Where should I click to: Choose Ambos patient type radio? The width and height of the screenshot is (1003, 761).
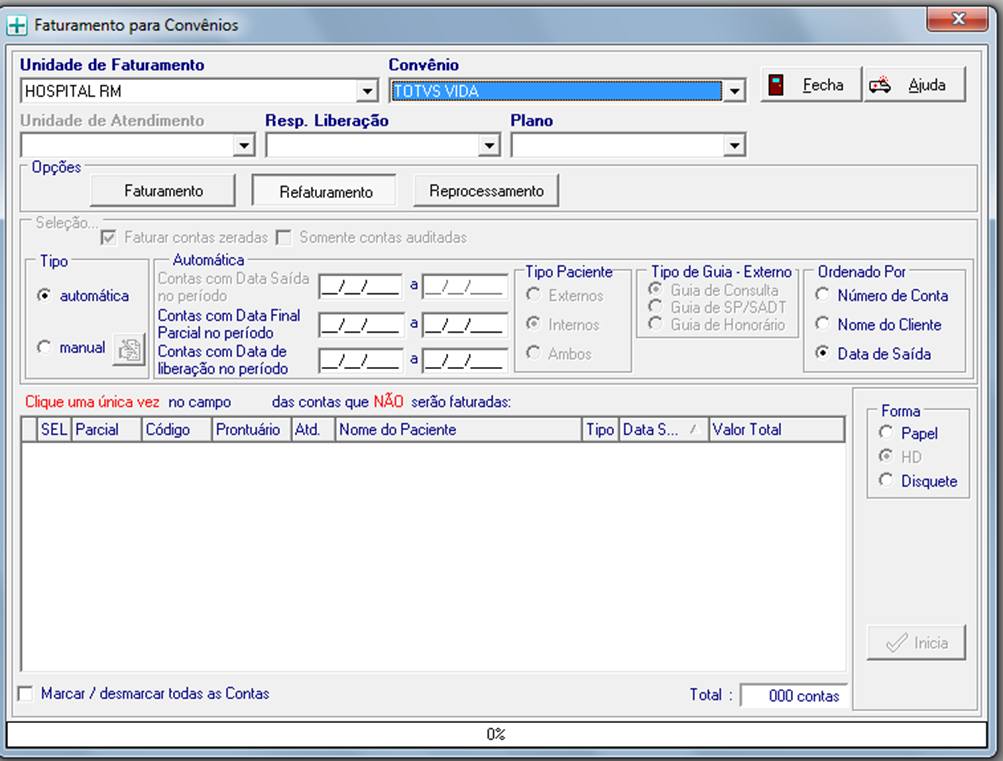[533, 352]
